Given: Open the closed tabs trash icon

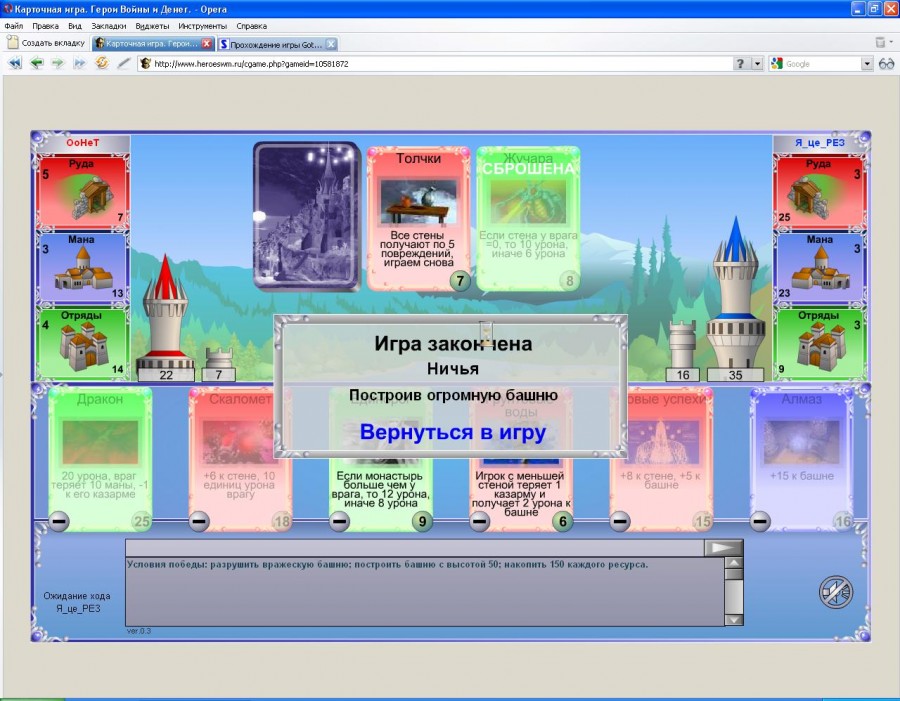Looking at the screenshot, I should pos(880,42).
